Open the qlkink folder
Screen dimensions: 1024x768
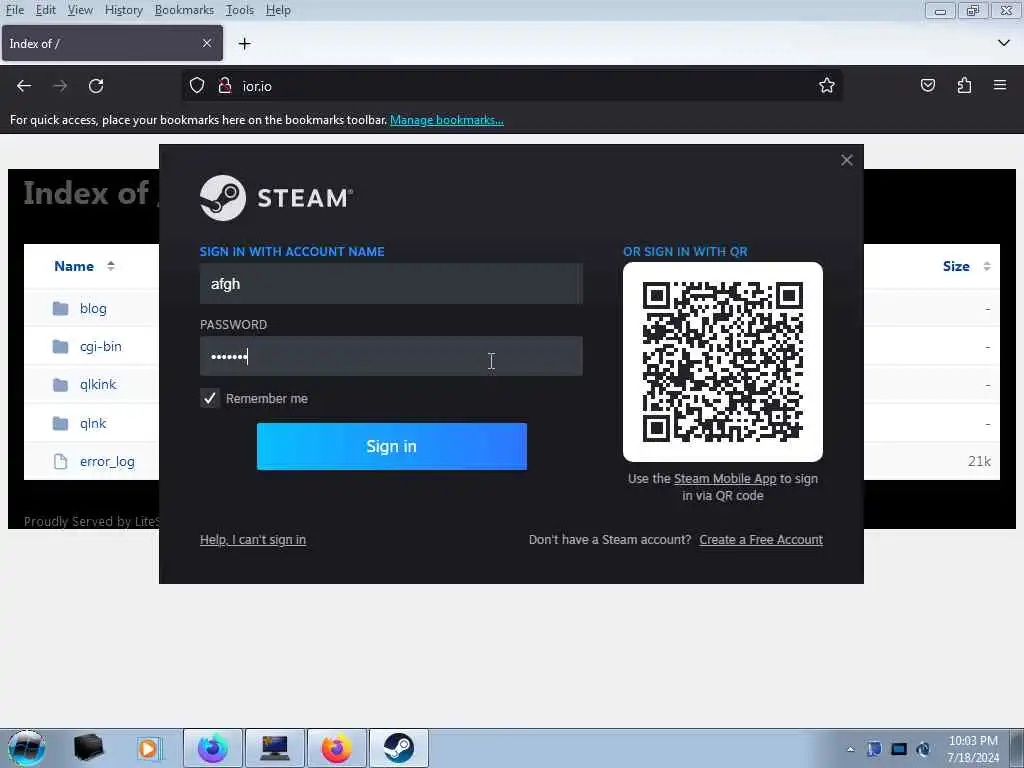point(98,385)
